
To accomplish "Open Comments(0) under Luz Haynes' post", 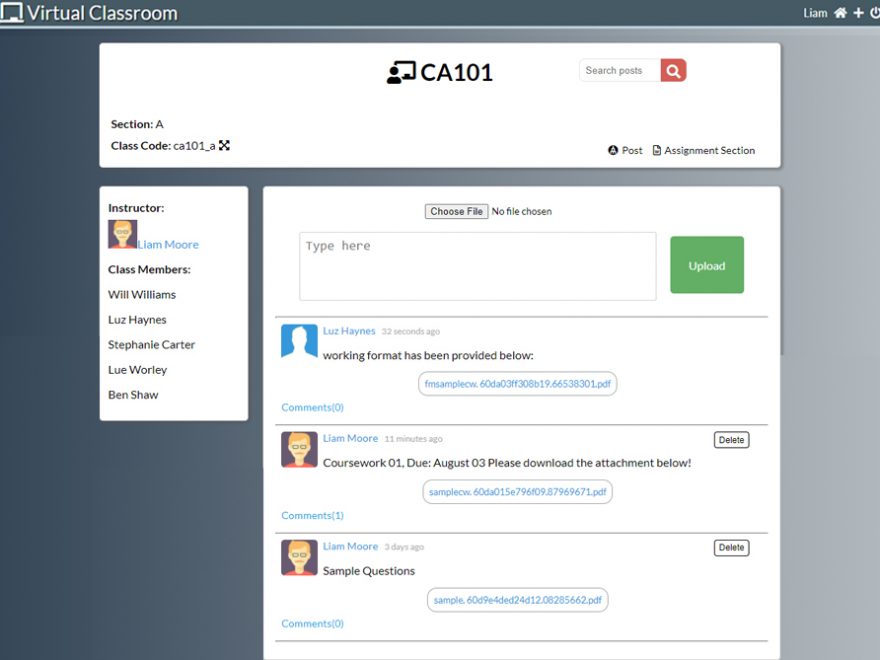I will 313,407.
